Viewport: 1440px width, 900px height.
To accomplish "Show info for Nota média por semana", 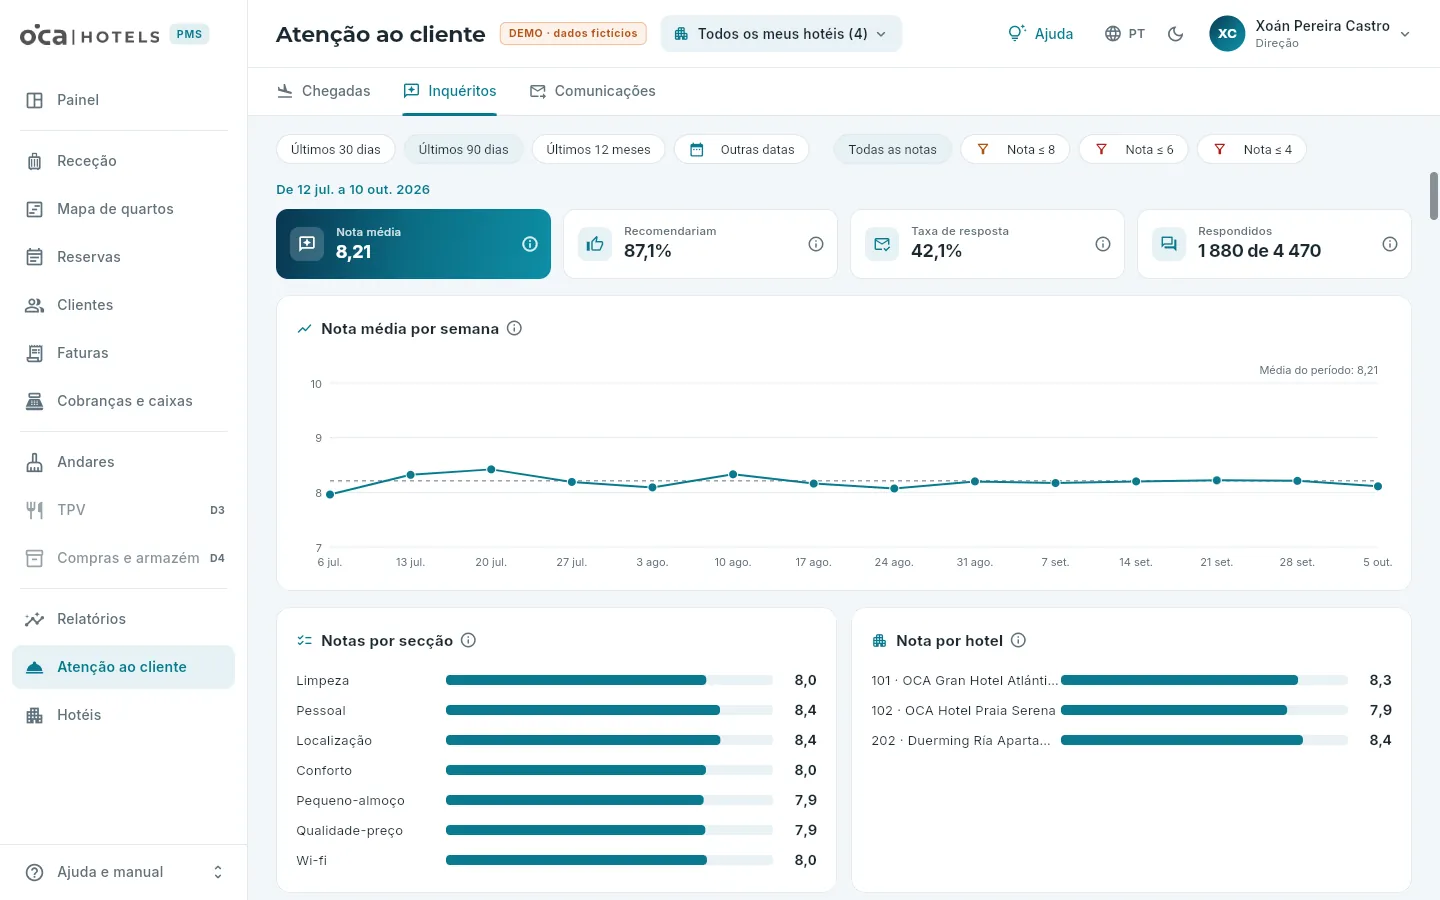I will point(515,328).
